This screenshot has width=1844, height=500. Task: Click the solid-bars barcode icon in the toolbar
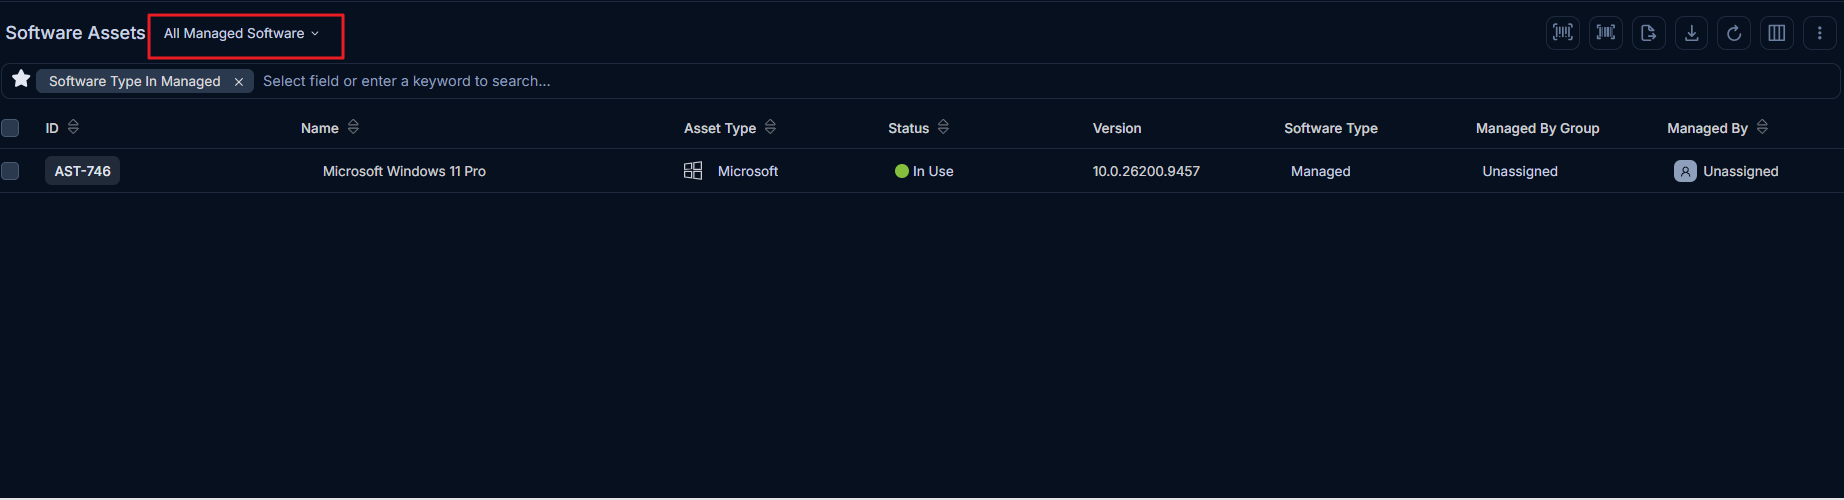coord(1606,33)
